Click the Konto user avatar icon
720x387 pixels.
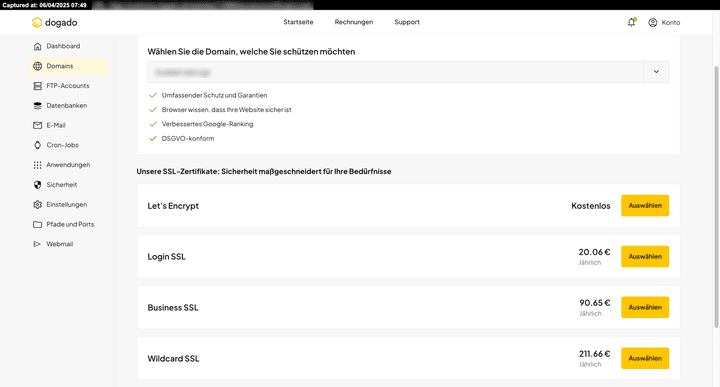(x=652, y=22)
